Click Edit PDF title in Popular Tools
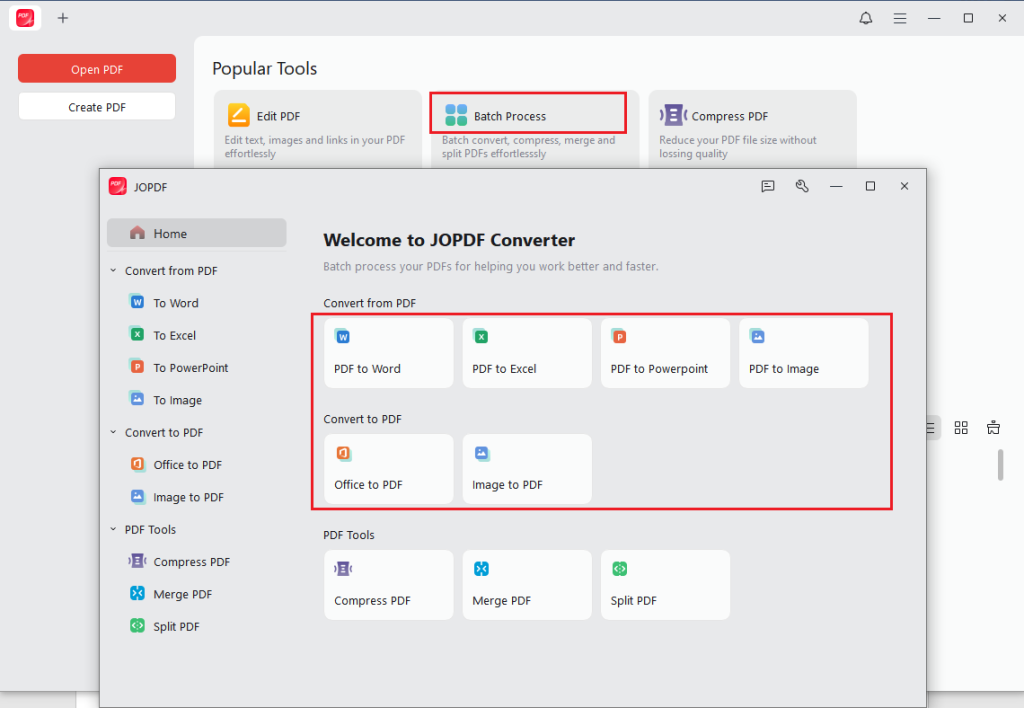The width and height of the screenshot is (1024, 708). [278, 116]
